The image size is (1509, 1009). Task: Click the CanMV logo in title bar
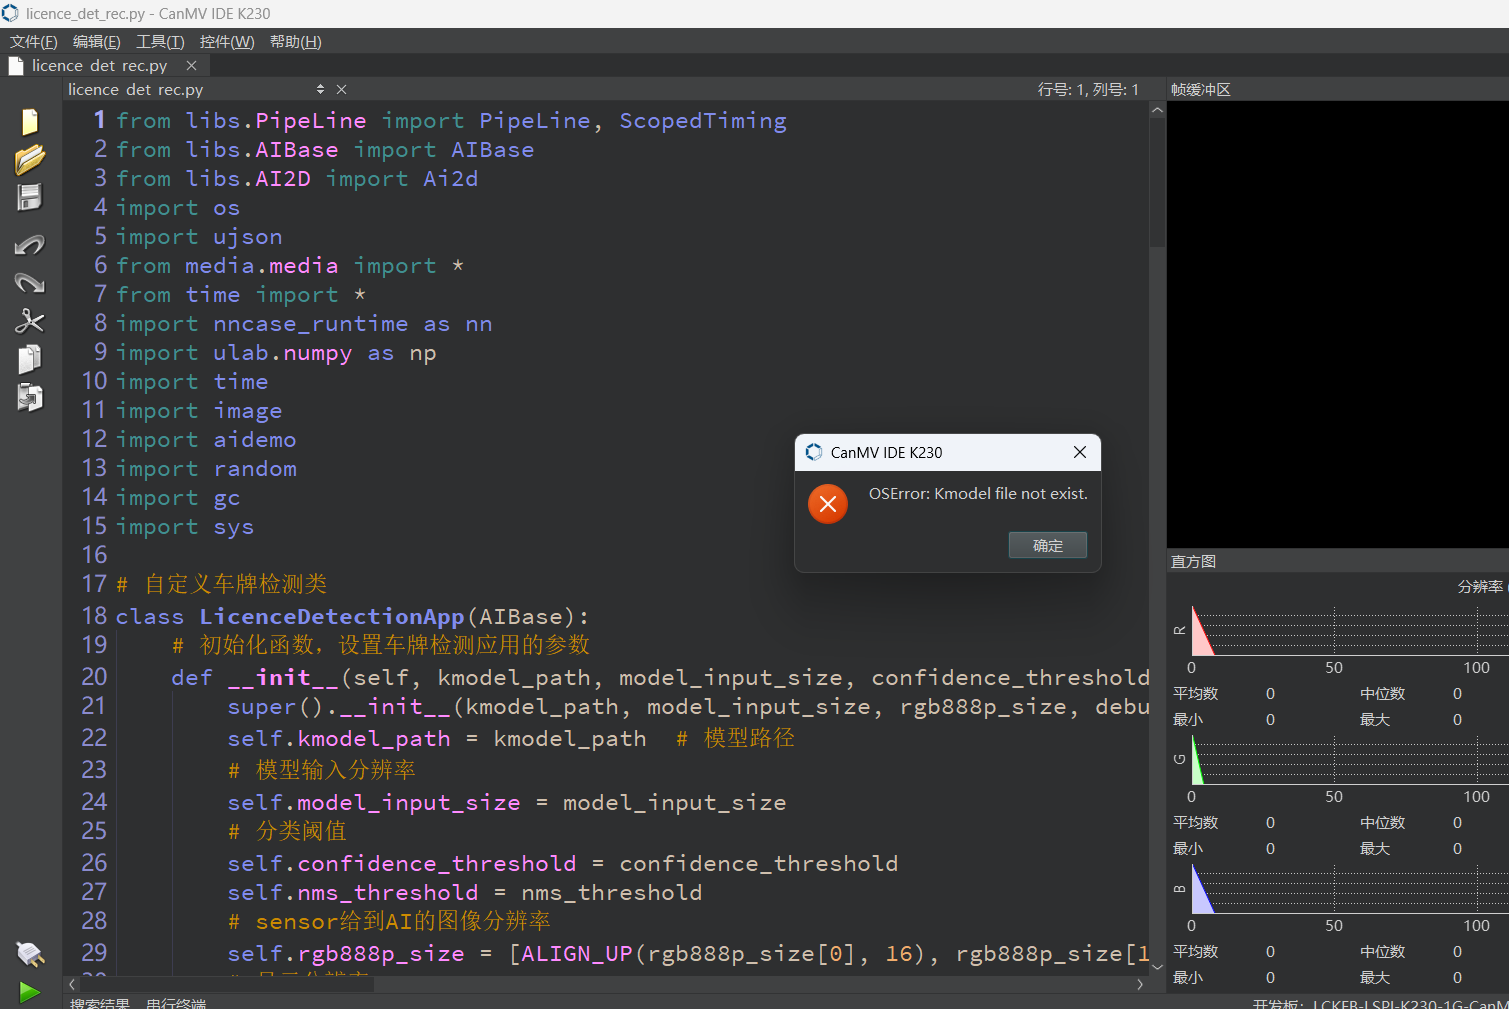[10, 13]
